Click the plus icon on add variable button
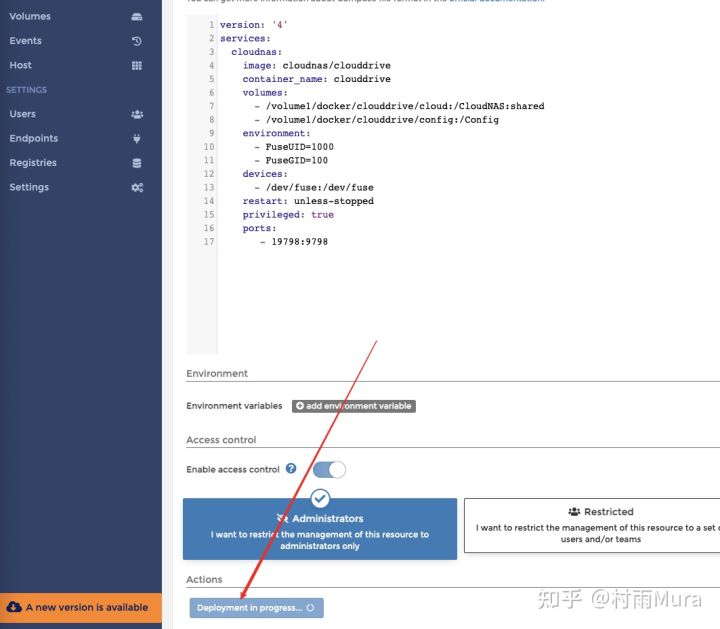This screenshot has width=720, height=629. (x=300, y=406)
